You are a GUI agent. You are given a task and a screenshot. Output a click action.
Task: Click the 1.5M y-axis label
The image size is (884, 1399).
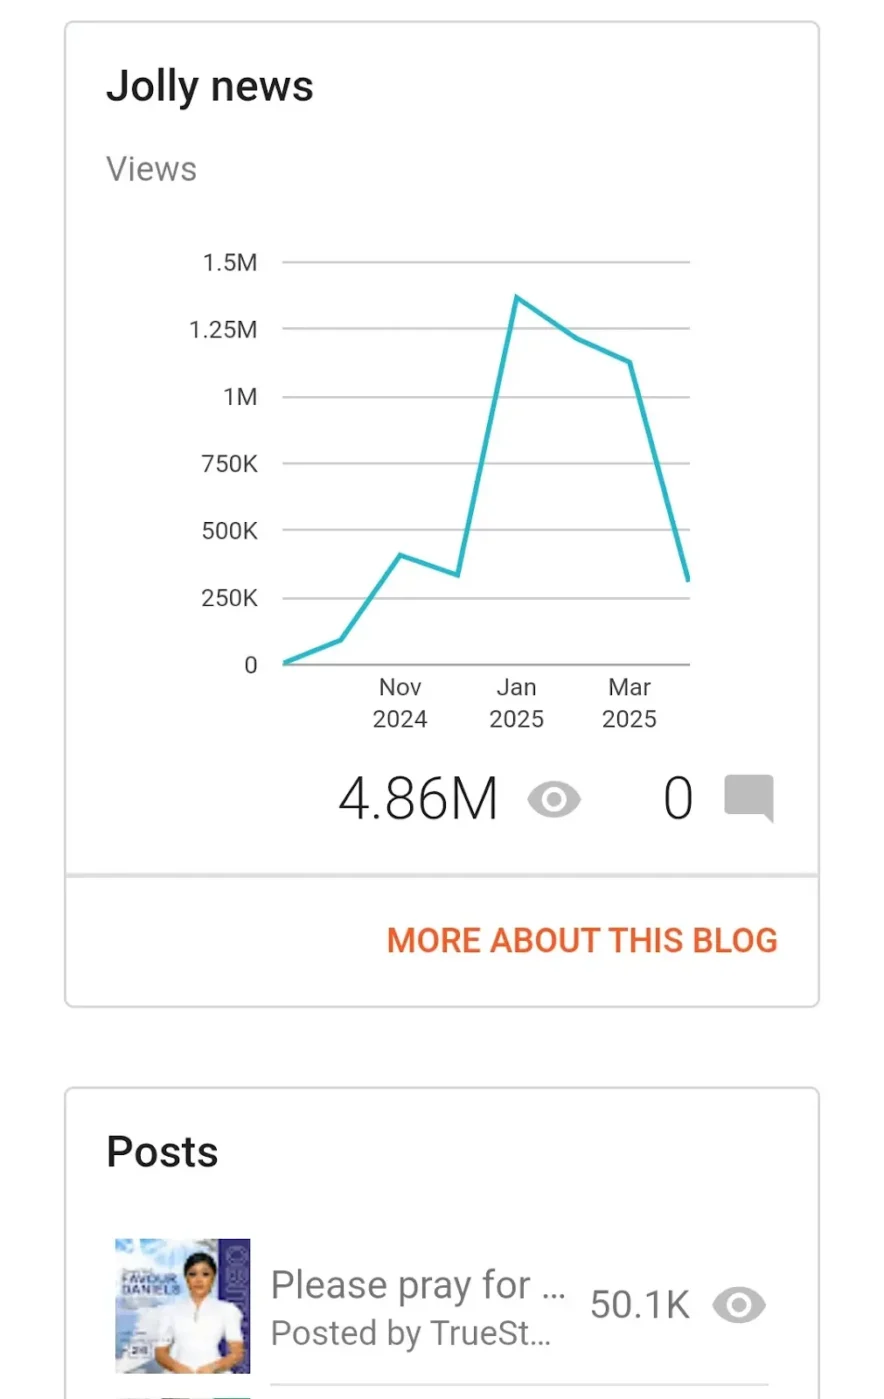(230, 263)
